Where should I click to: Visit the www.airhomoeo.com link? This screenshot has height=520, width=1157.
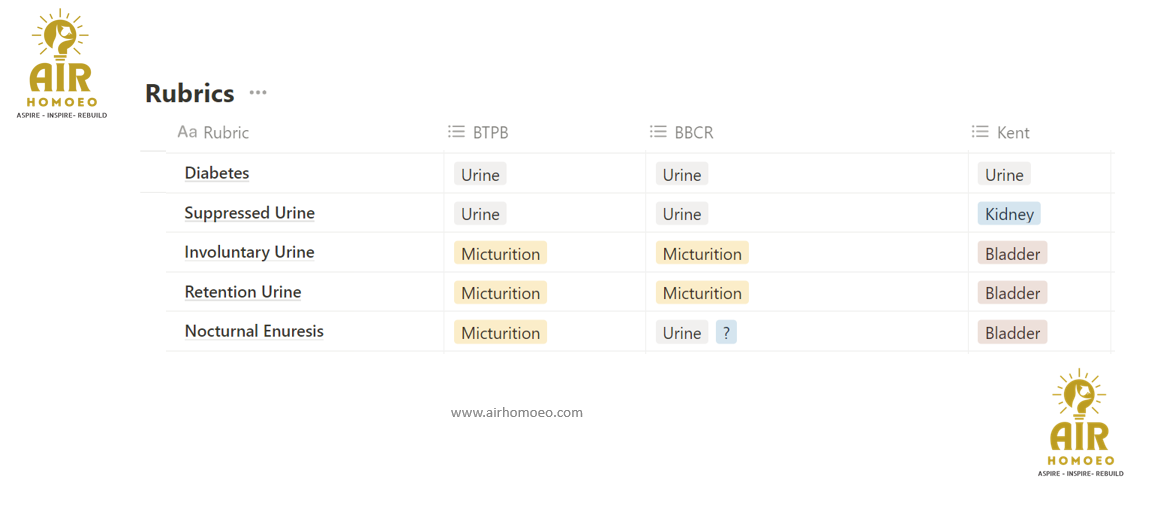[516, 412]
